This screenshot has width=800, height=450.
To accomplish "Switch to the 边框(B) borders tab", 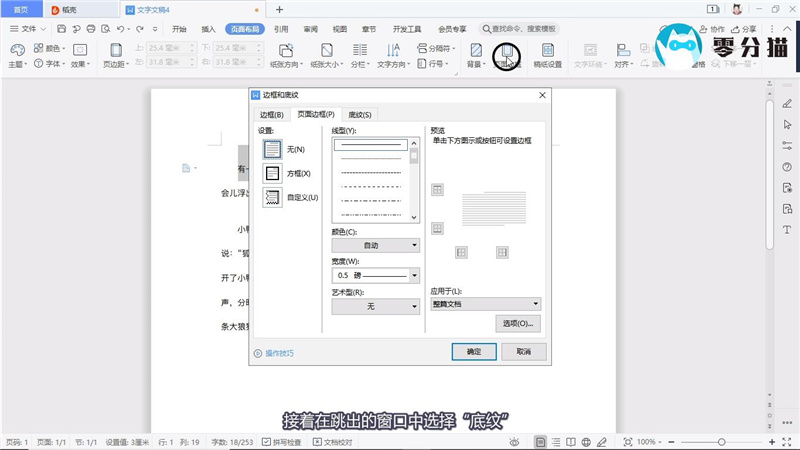I will pyautogui.click(x=272, y=115).
